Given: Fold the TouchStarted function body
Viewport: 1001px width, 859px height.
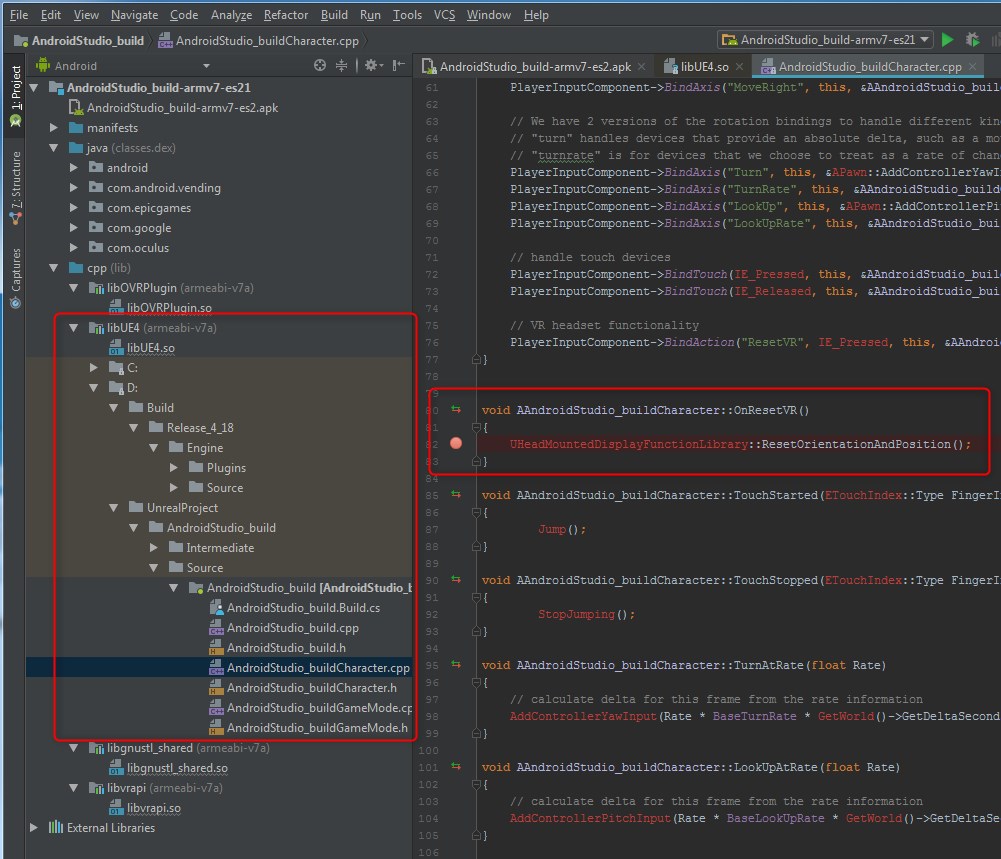Looking at the screenshot, I should (476, 512).
